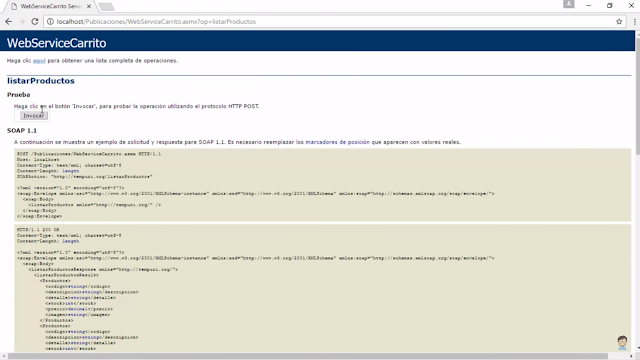Click the WebServiceCarrito page heading

(56, 43)
